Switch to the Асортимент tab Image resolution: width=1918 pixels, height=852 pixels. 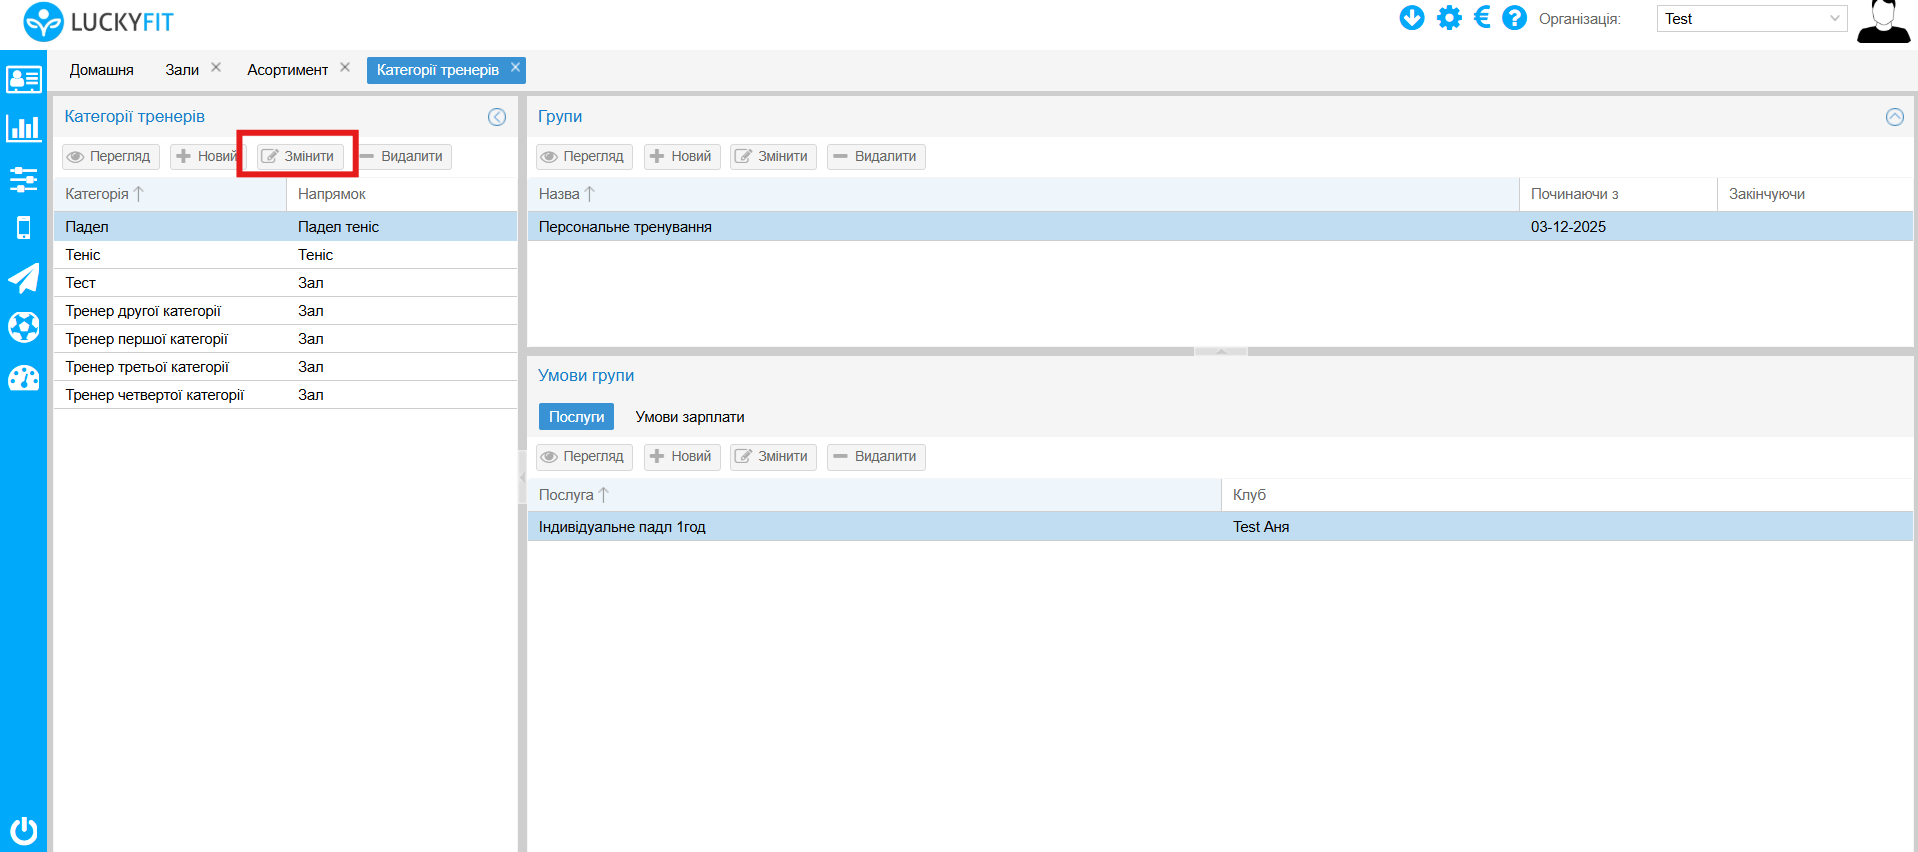tap(287, 70)
